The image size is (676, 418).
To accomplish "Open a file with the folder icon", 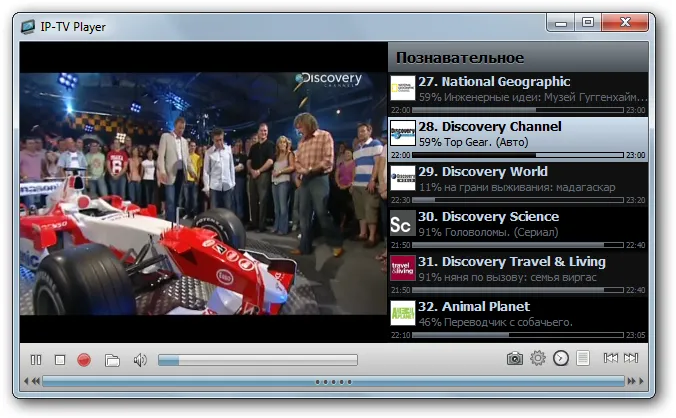I will pyautogui.click(x=112, y=360).
